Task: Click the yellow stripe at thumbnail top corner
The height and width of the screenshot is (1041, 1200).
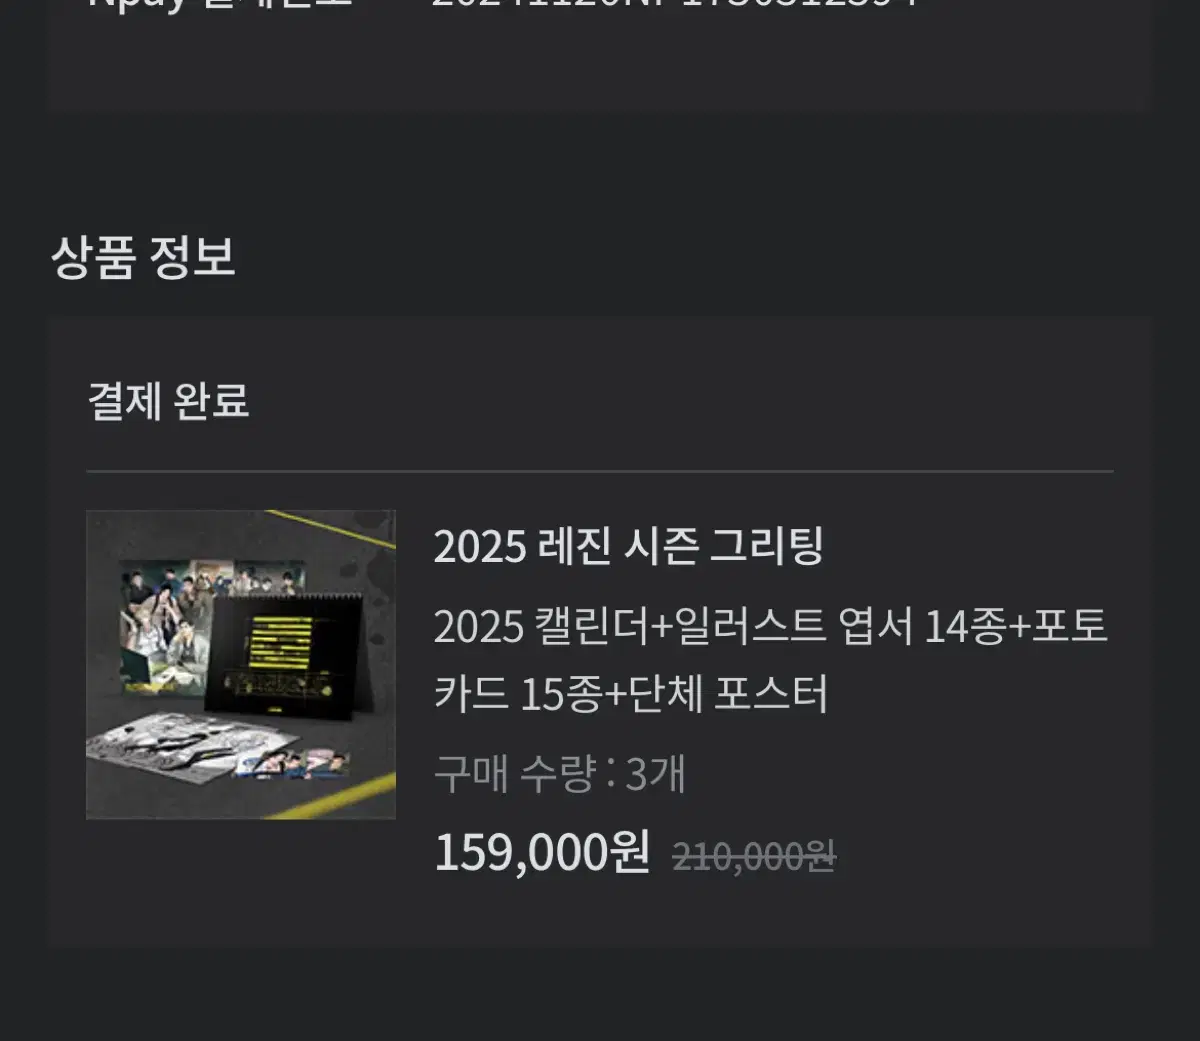Action: (330, 527)
